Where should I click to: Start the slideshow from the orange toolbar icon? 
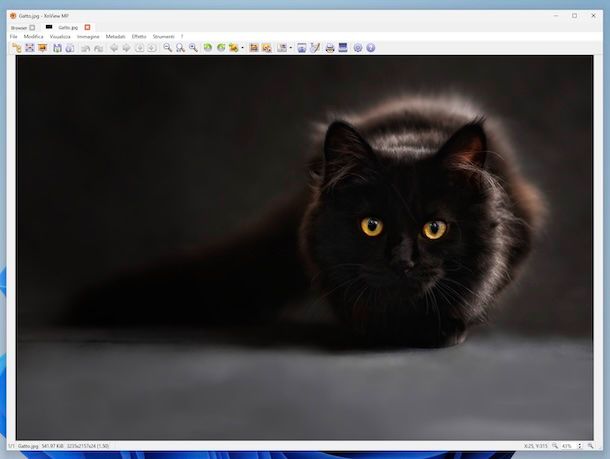click(x=42, y=48)
